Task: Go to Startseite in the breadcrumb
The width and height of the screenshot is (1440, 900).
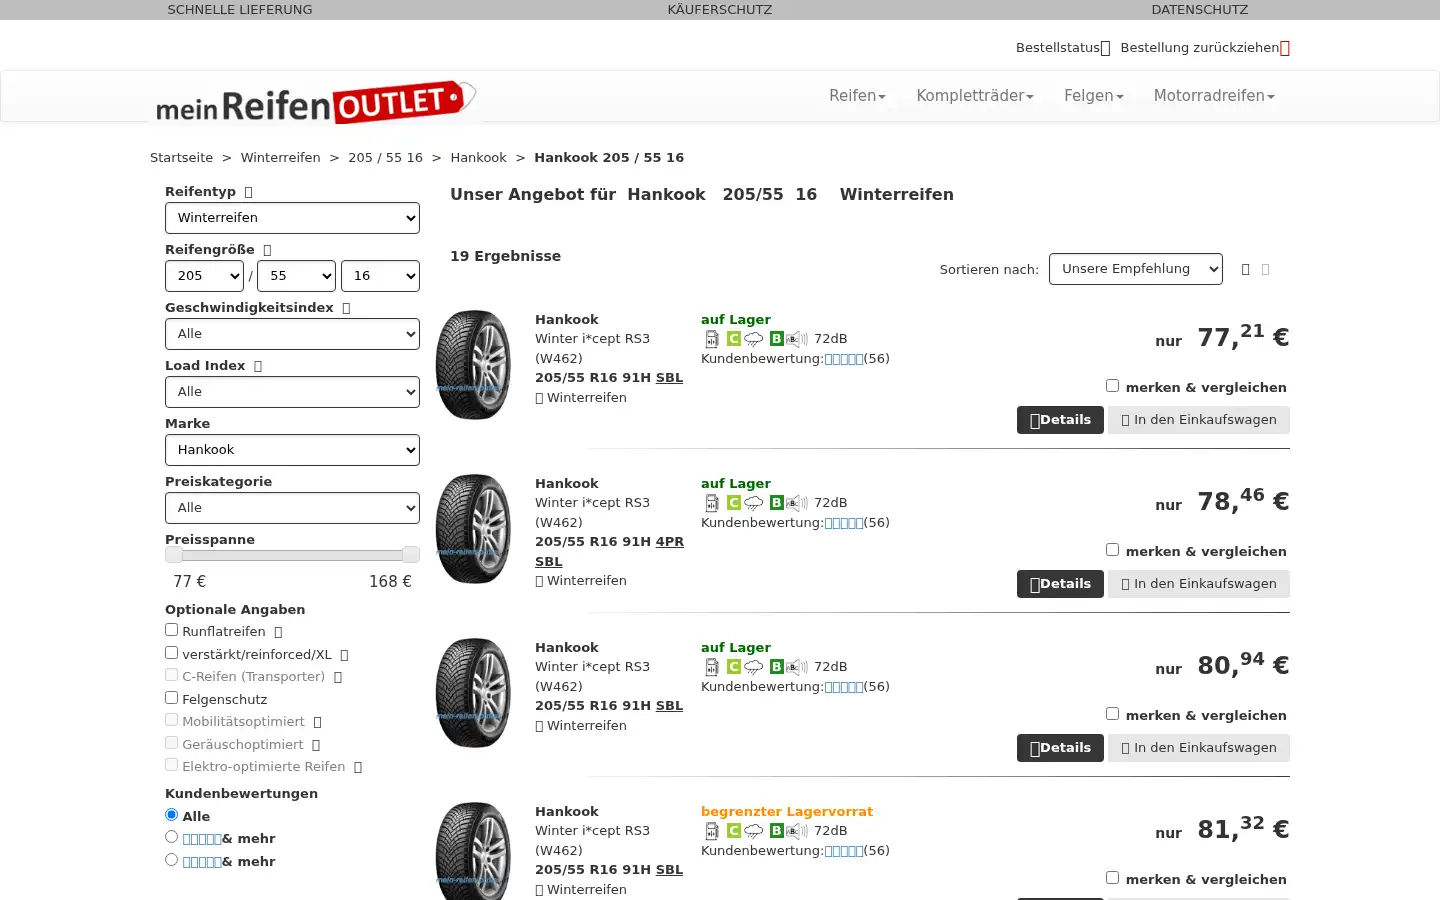Action: coord(181,158)
